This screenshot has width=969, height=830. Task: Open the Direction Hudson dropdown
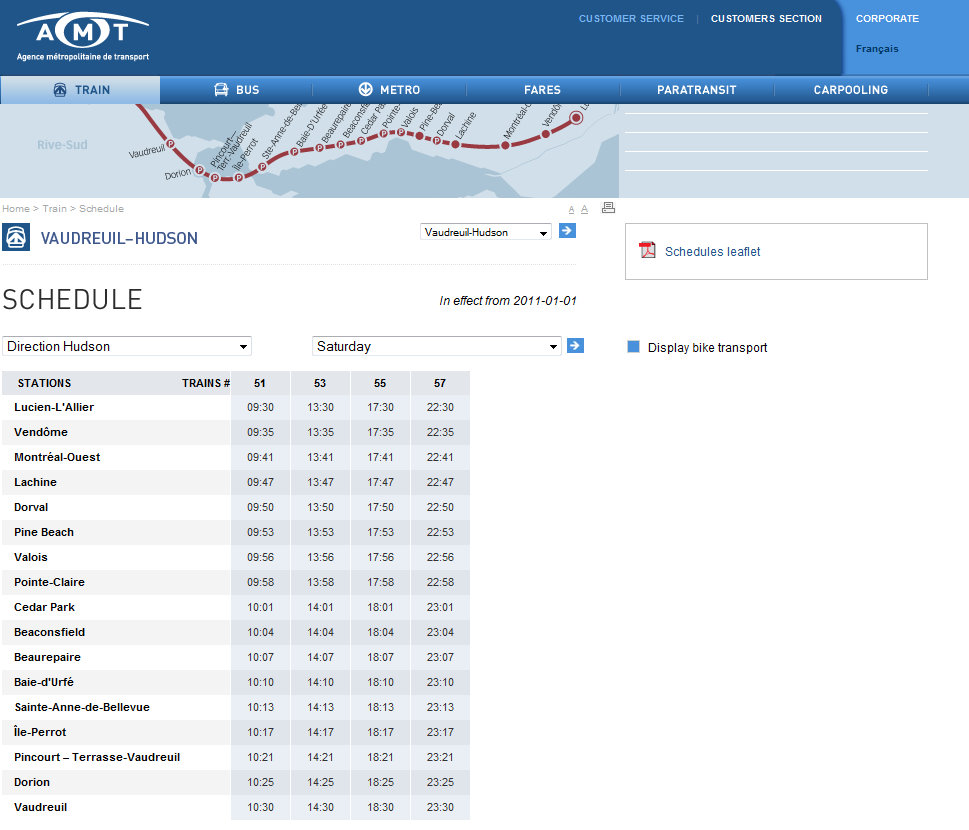coord(127,346)
